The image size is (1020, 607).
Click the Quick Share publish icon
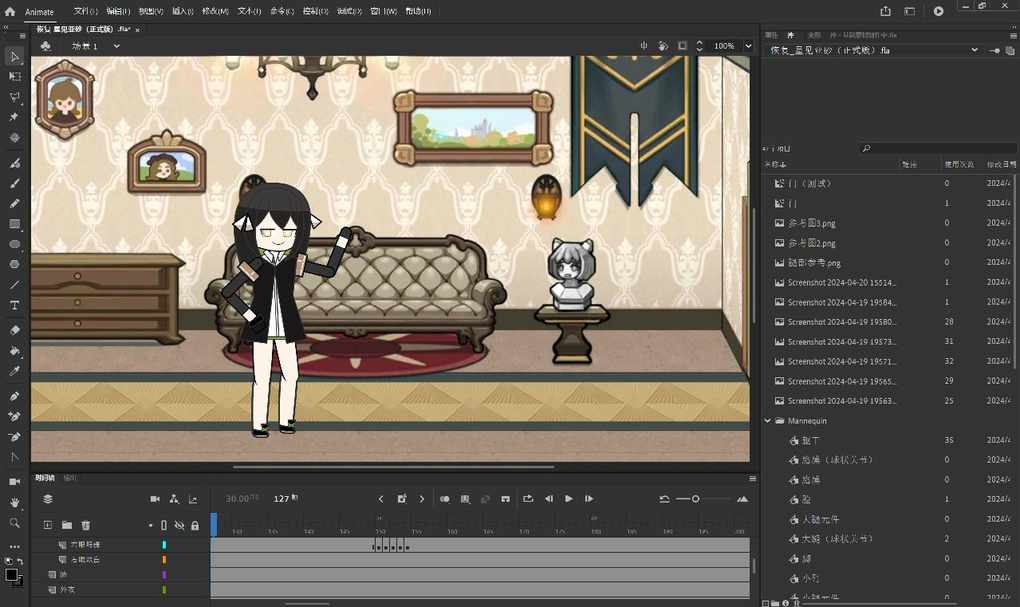point(885,11)
